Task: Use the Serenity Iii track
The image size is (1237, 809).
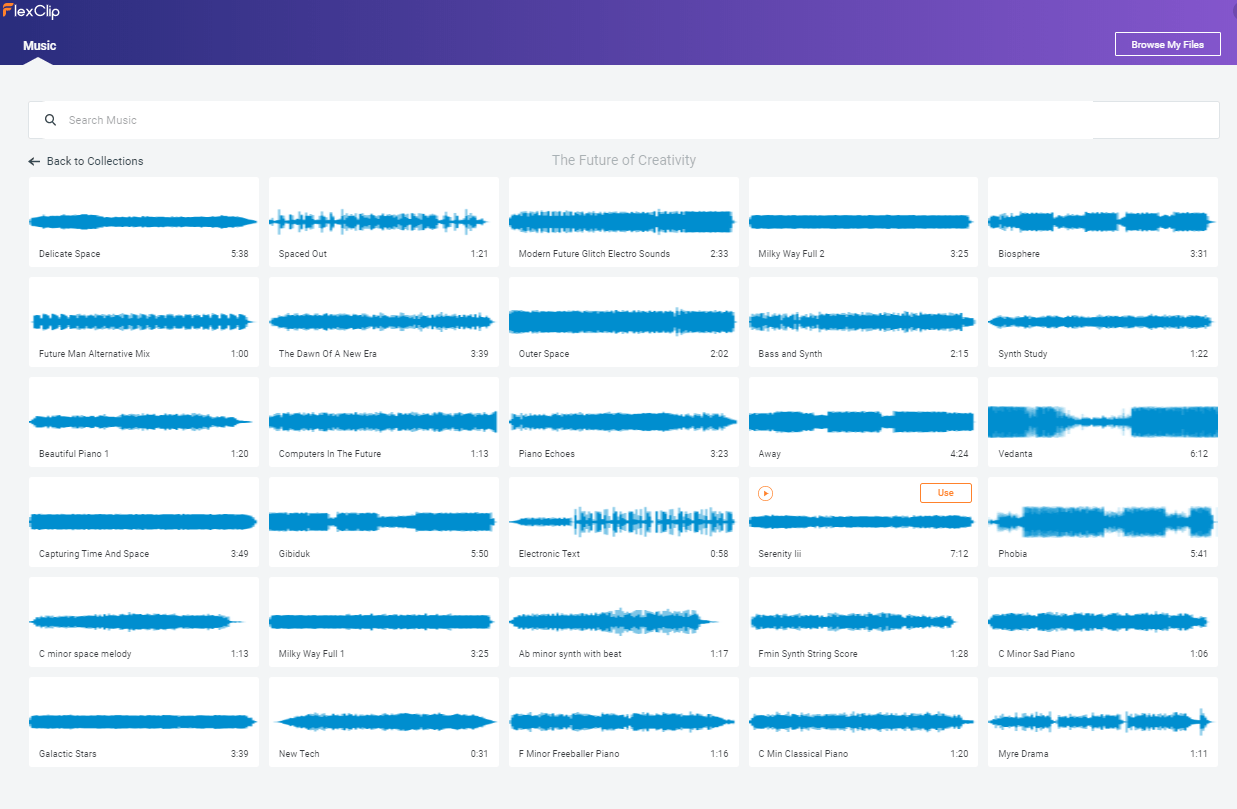Action: [945, 493]
